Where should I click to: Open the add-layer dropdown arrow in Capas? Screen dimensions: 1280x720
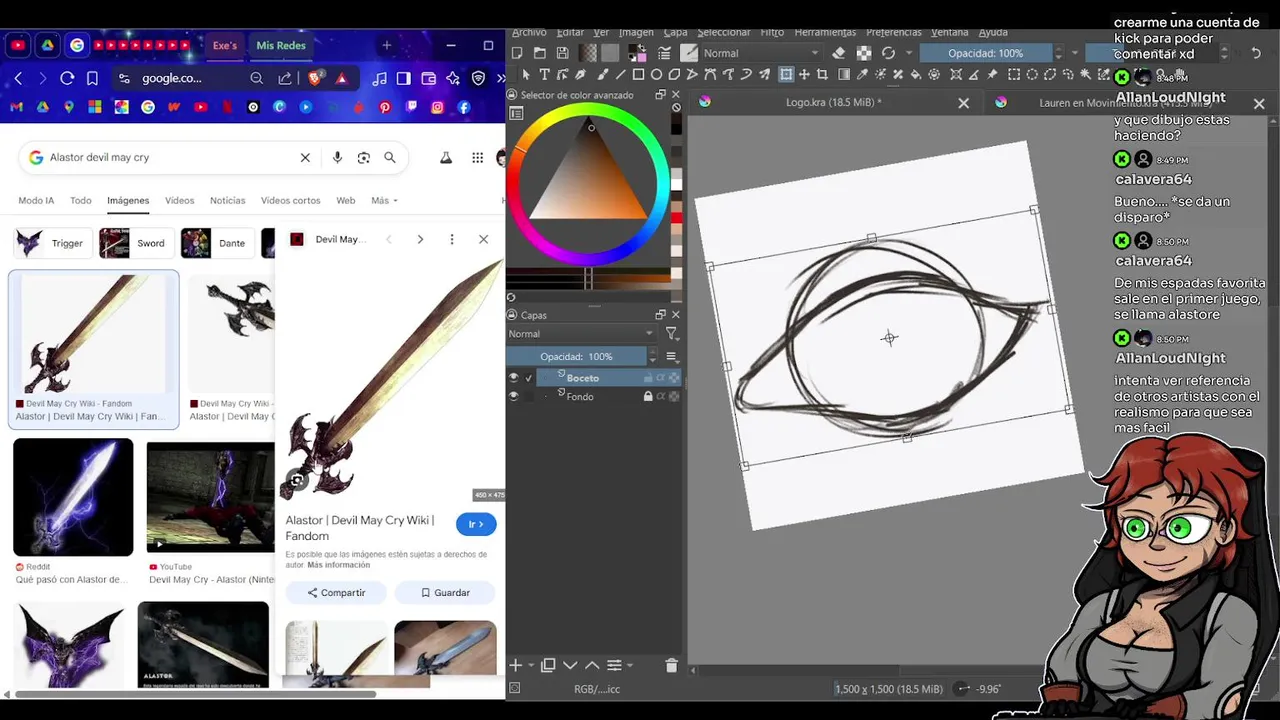pos(530,665)
